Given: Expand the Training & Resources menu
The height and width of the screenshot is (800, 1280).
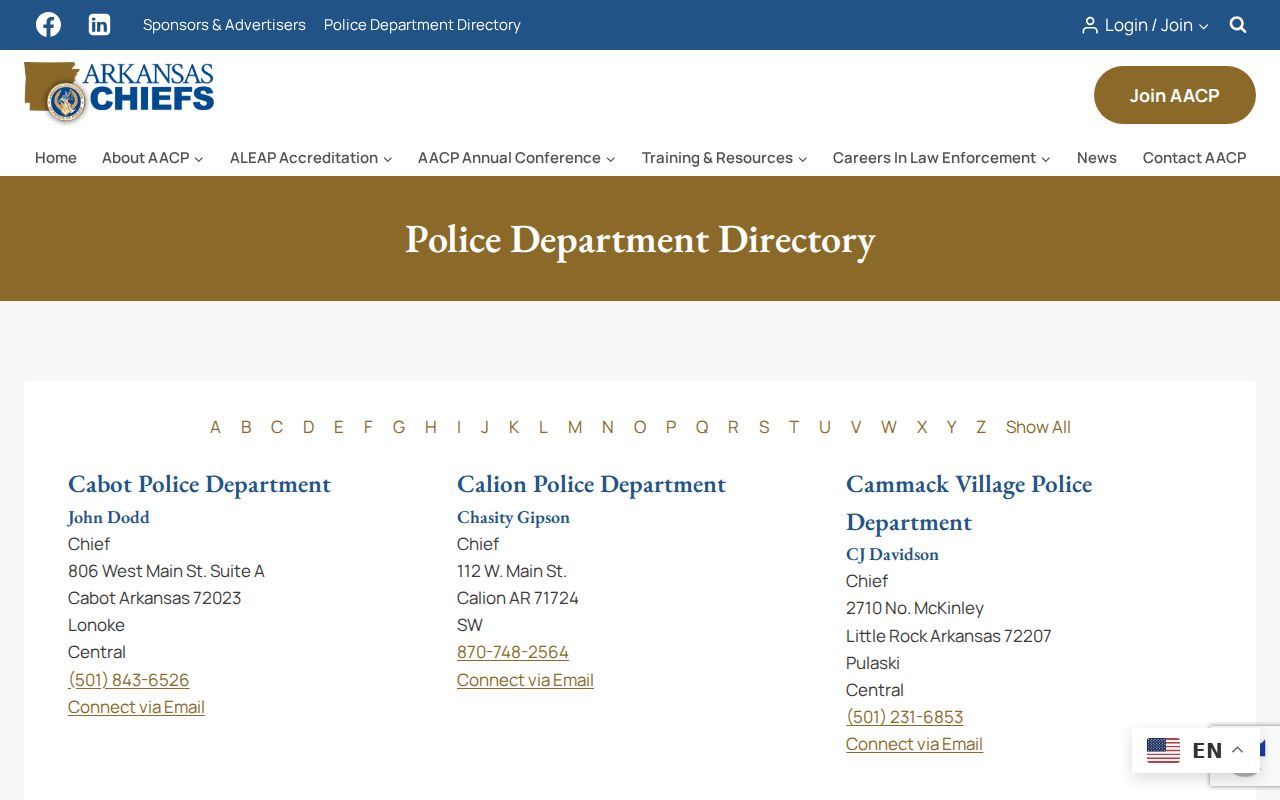Looking at the screenshot, I should tap(724, 158).
